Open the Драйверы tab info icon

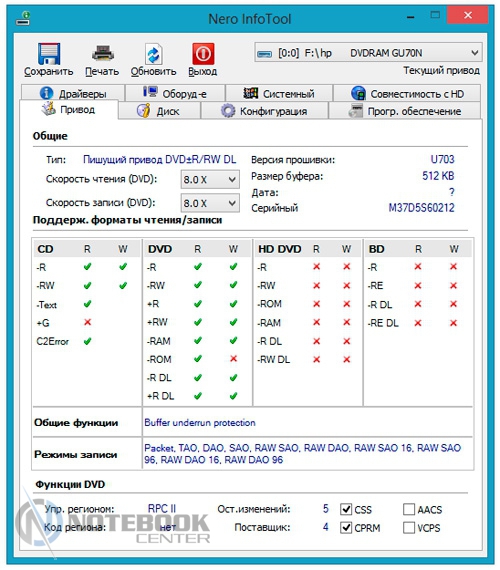tap(46, 93)
